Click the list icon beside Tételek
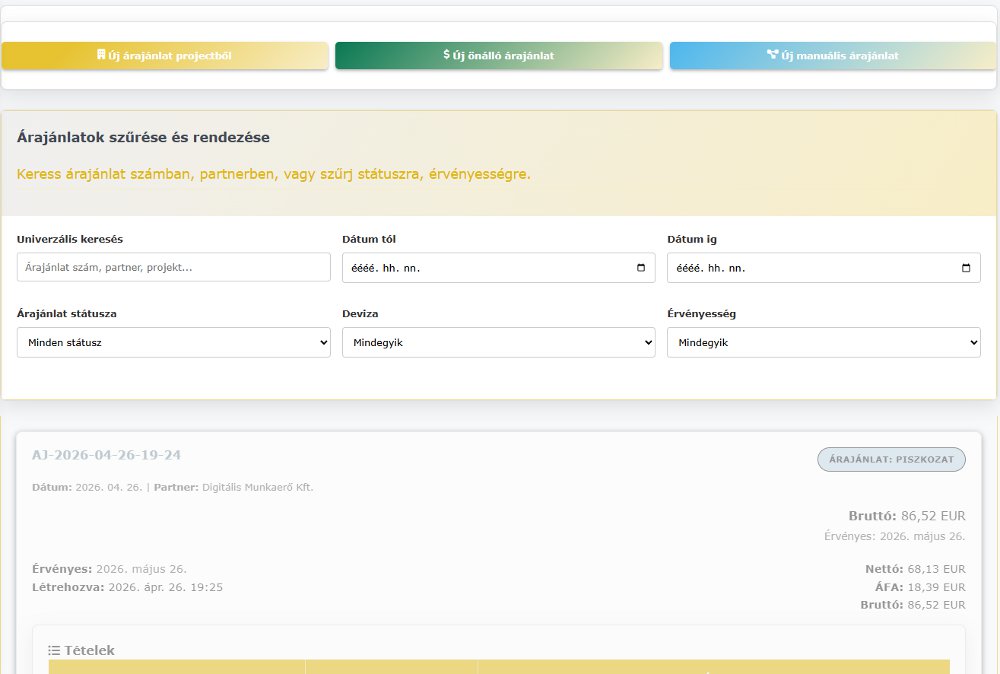 [x=55, y=650]
